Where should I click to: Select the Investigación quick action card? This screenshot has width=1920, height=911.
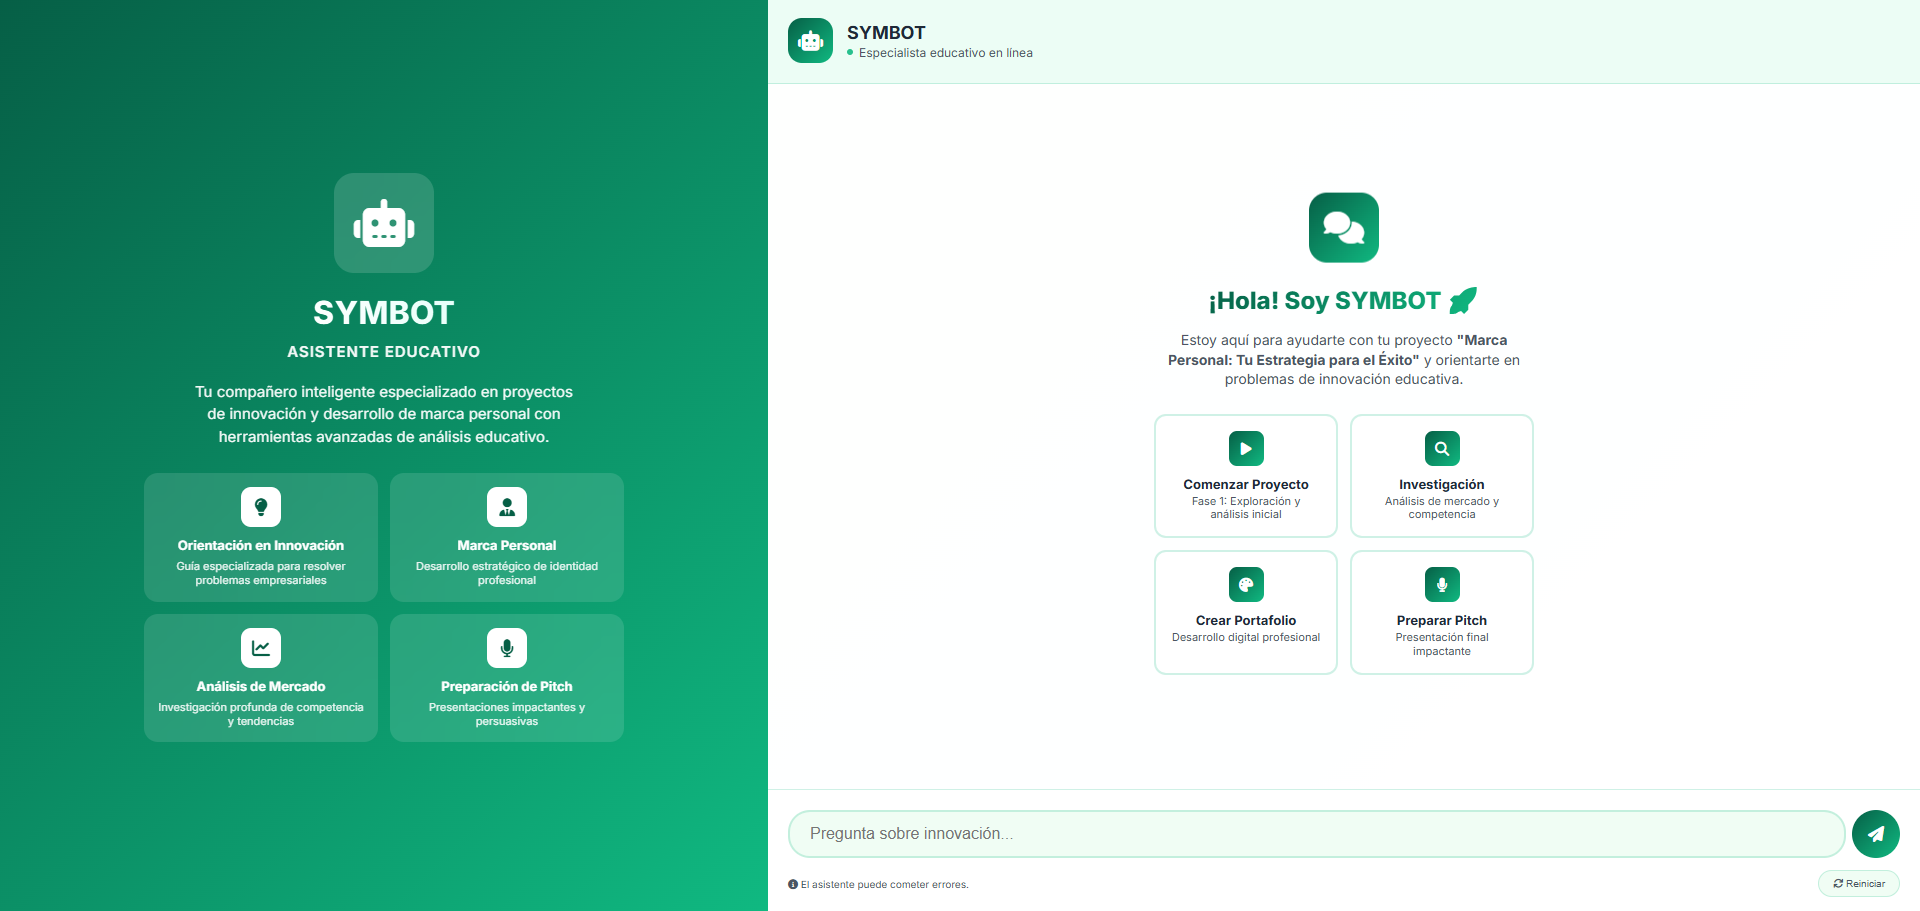click(1441, 476)
